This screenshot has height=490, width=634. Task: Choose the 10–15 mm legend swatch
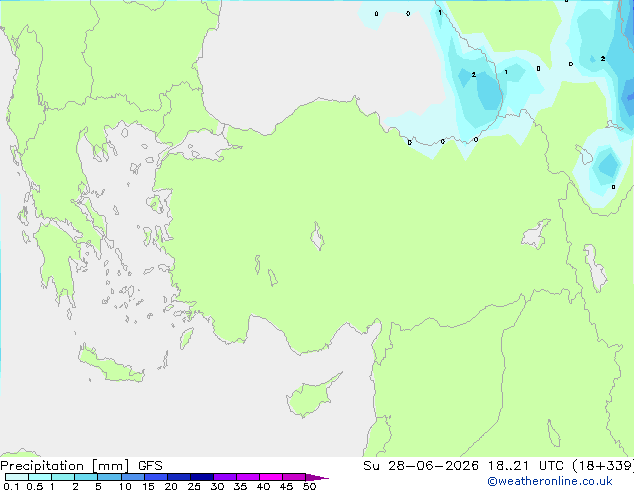(132, 477)
